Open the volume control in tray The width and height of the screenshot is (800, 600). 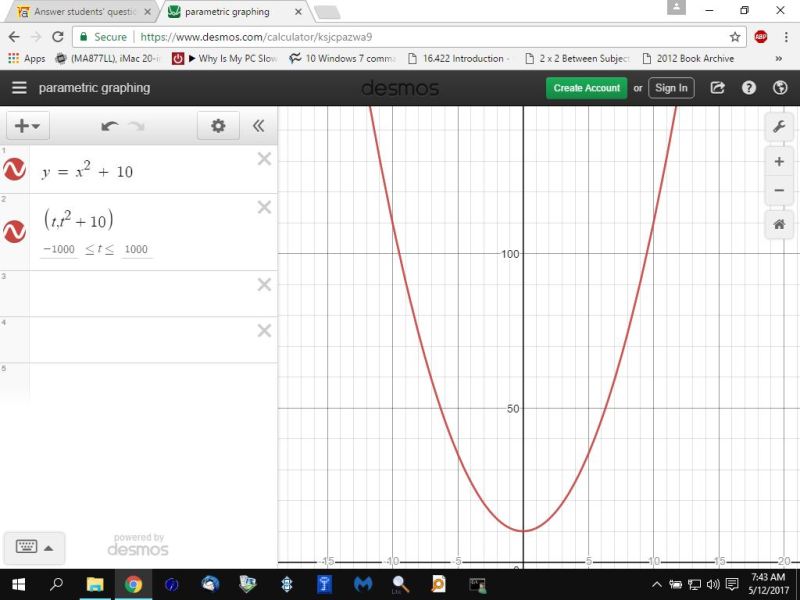click(x=713, y=585)
